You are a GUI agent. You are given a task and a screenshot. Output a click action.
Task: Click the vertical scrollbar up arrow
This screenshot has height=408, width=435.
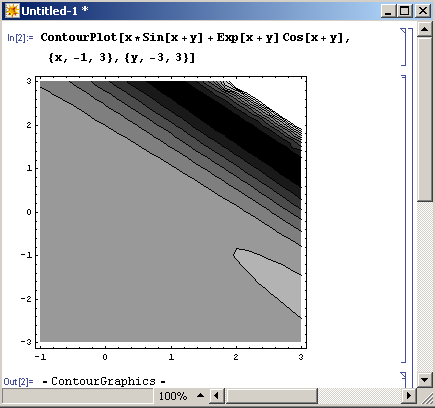425,29
